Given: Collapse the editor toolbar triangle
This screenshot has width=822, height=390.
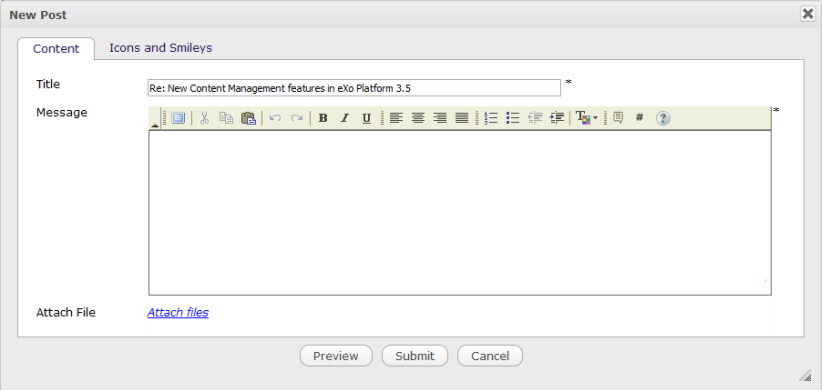Looking at the screenshot, I should (x=155, y=125).
